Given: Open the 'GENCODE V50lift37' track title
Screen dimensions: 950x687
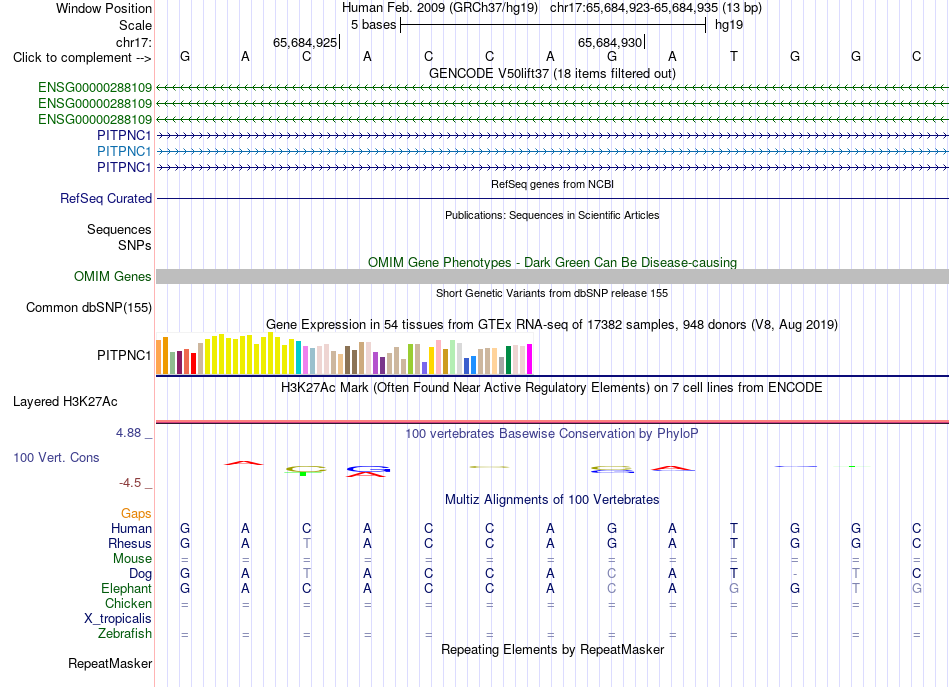Looking at the screenshot, I should tap(552, 73).
